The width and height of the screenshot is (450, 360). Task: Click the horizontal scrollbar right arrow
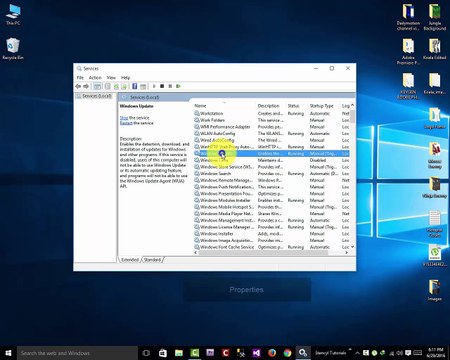pos(347,253)
